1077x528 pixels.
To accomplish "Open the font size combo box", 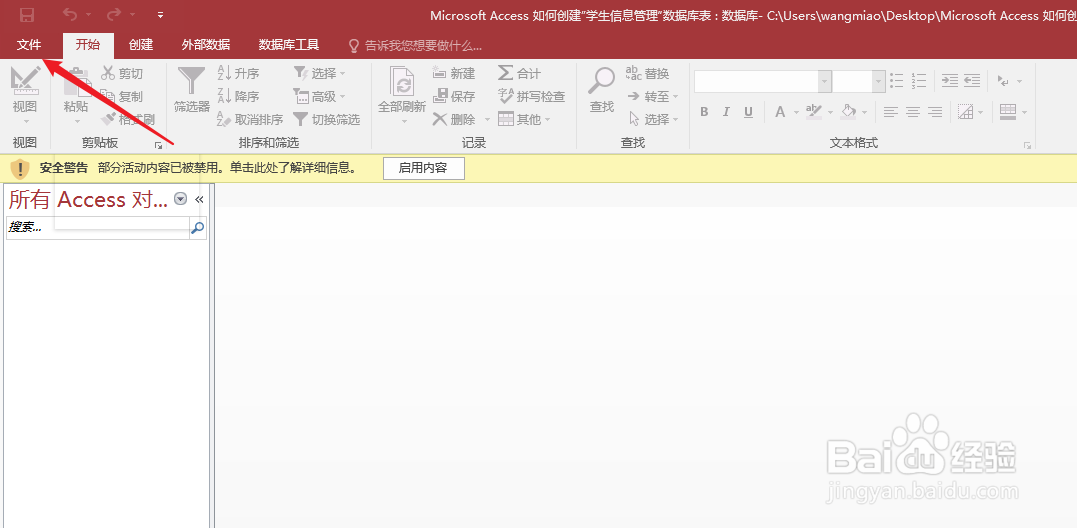I will (x=859, y=81).
